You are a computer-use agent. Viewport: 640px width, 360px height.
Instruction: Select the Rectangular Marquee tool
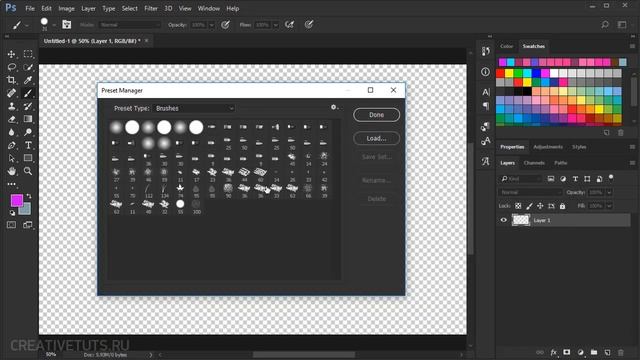28,54
